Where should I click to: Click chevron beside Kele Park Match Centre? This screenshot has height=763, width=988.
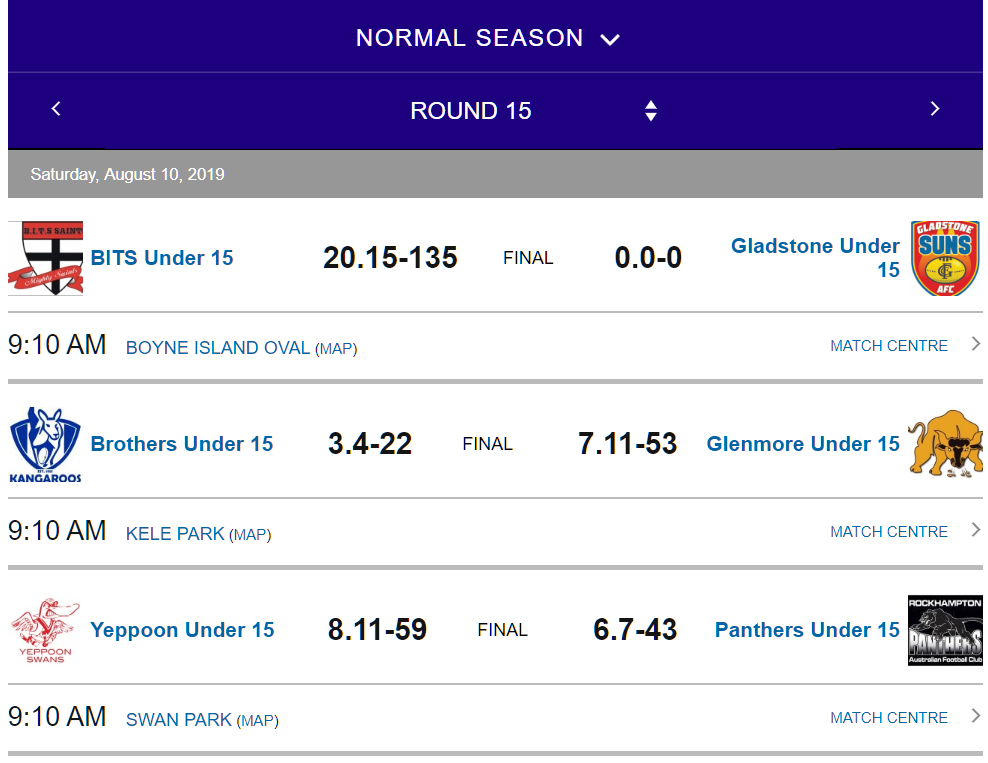[x=975, y=530]
